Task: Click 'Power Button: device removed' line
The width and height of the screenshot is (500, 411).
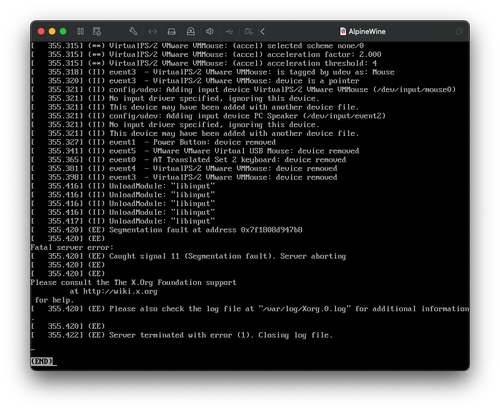Action: pyautogui.click(x=153, y=142)
